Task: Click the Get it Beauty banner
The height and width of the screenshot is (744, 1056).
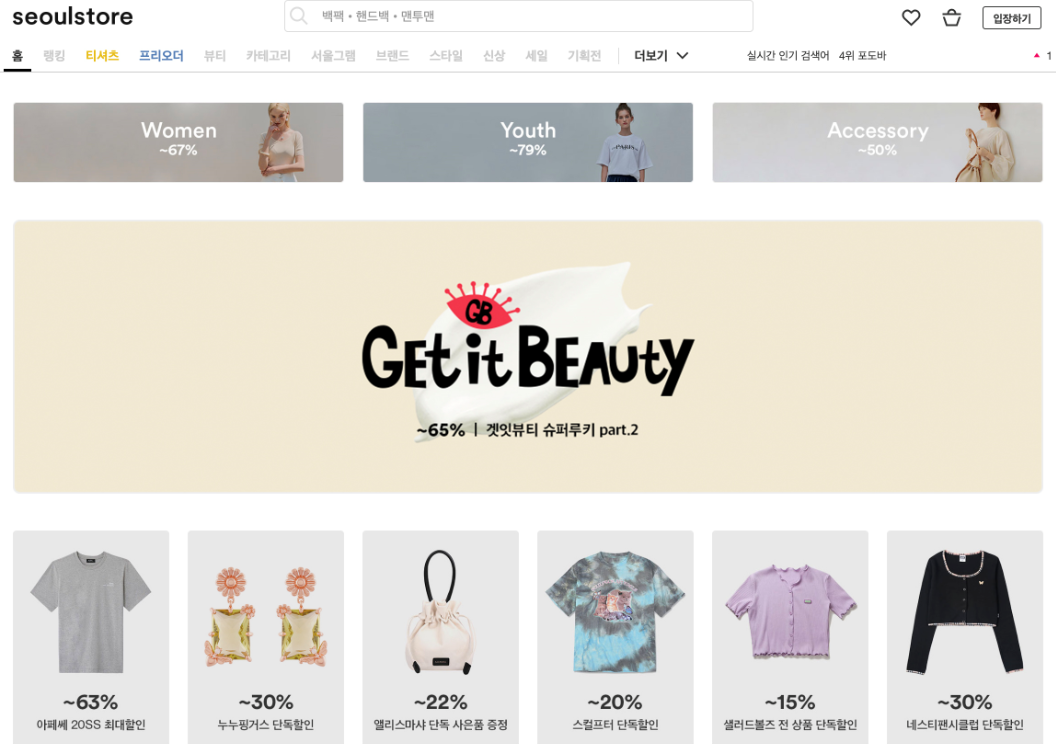Action: [x=528, y=357]
